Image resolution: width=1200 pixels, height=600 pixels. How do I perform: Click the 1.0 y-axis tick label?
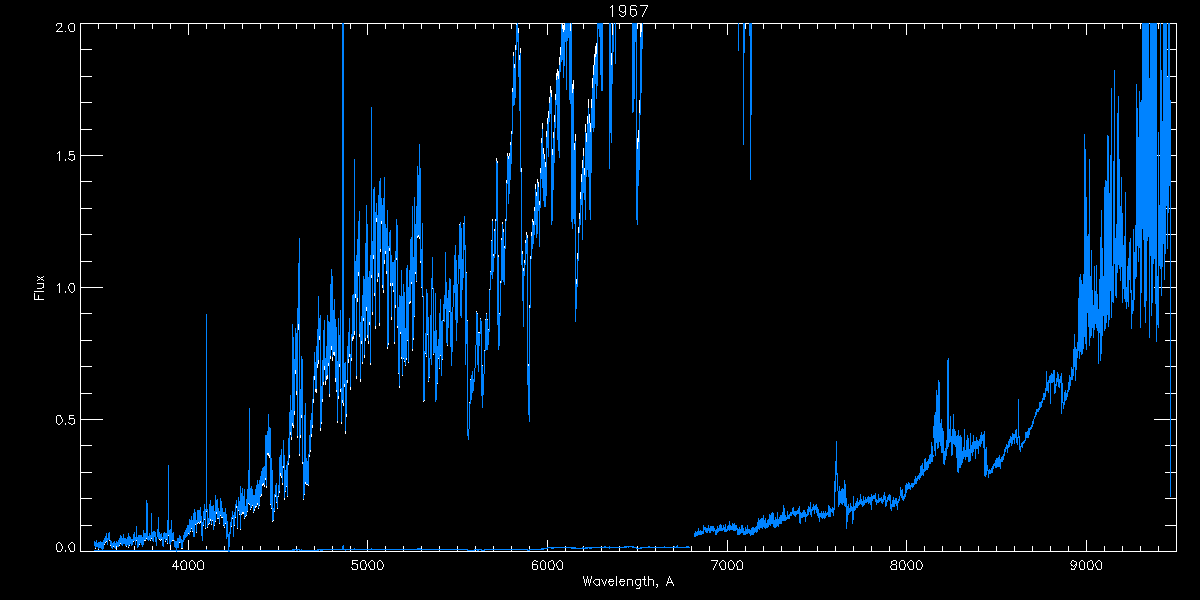click(63, 287)
